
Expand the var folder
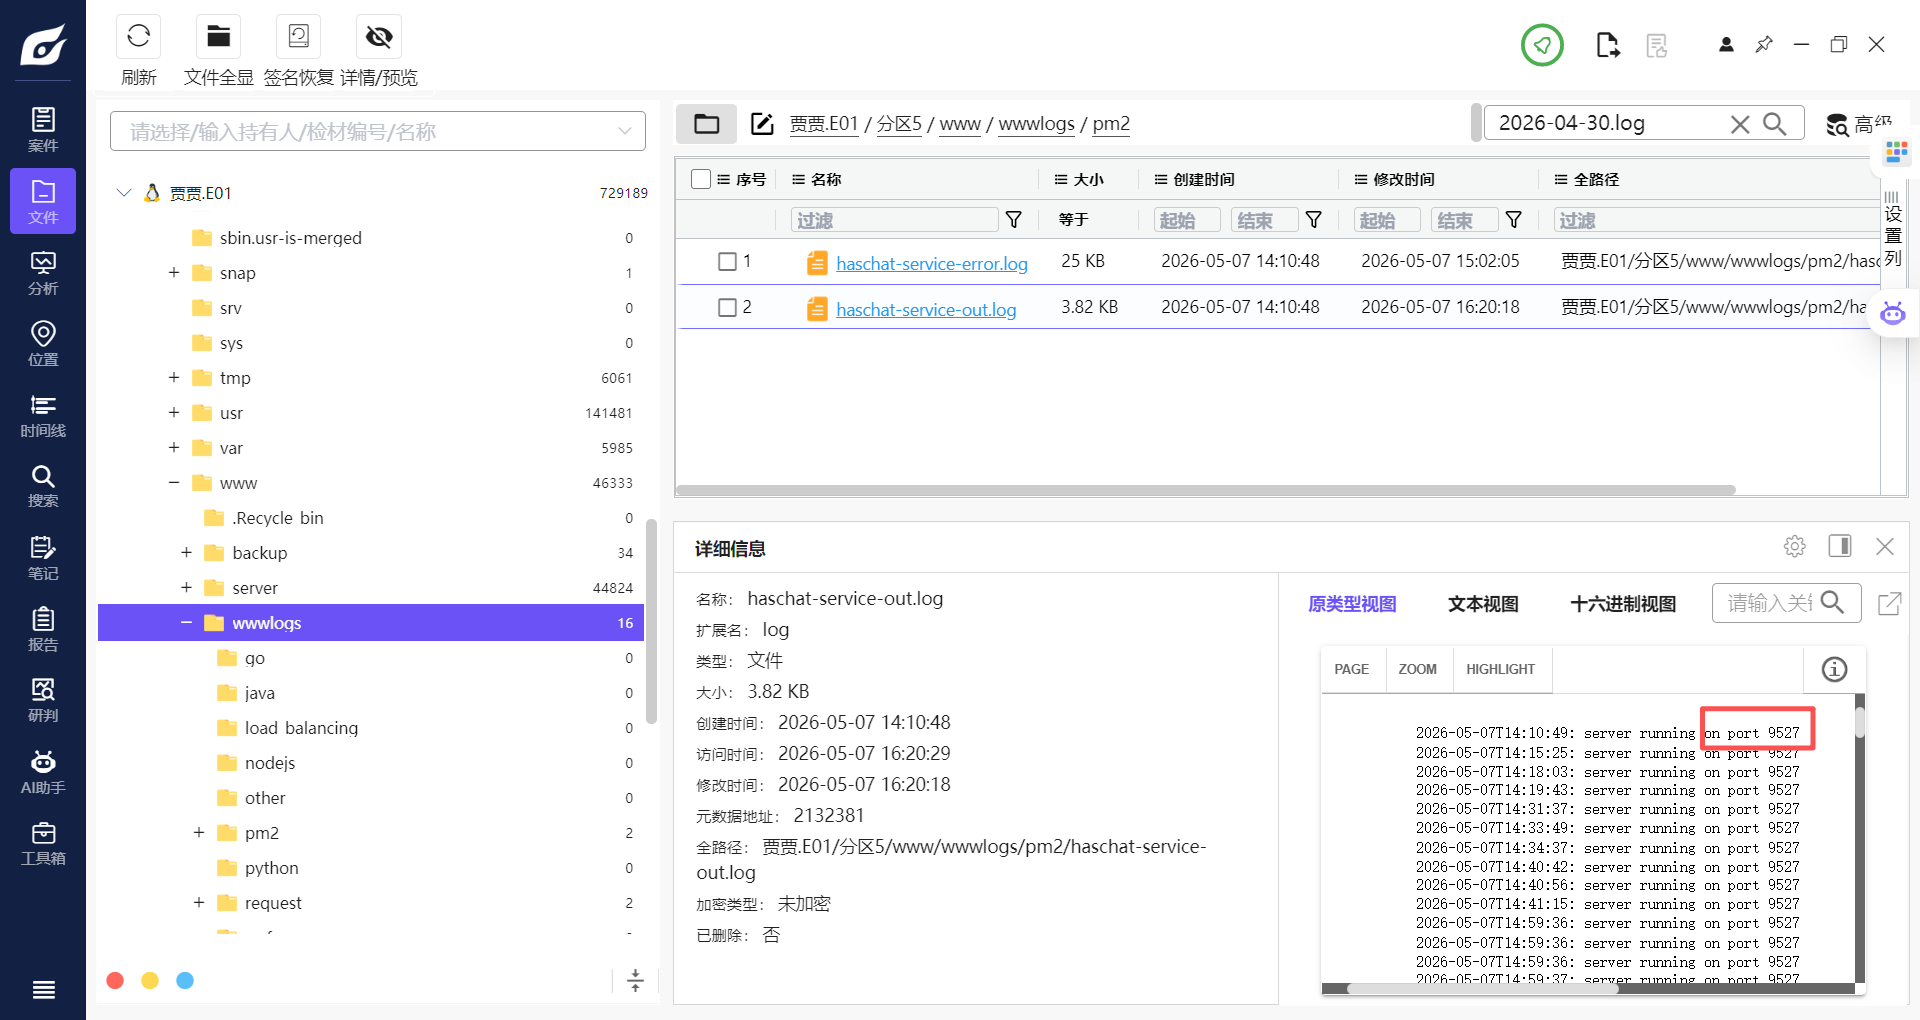coord(174,448)
